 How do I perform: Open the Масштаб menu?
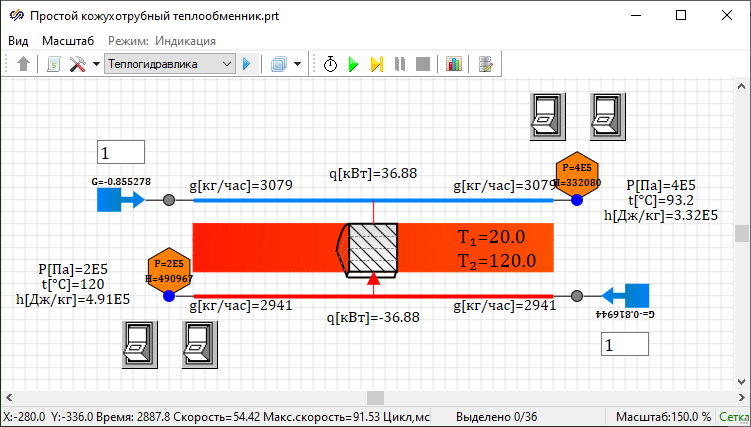tap(67, 41)
